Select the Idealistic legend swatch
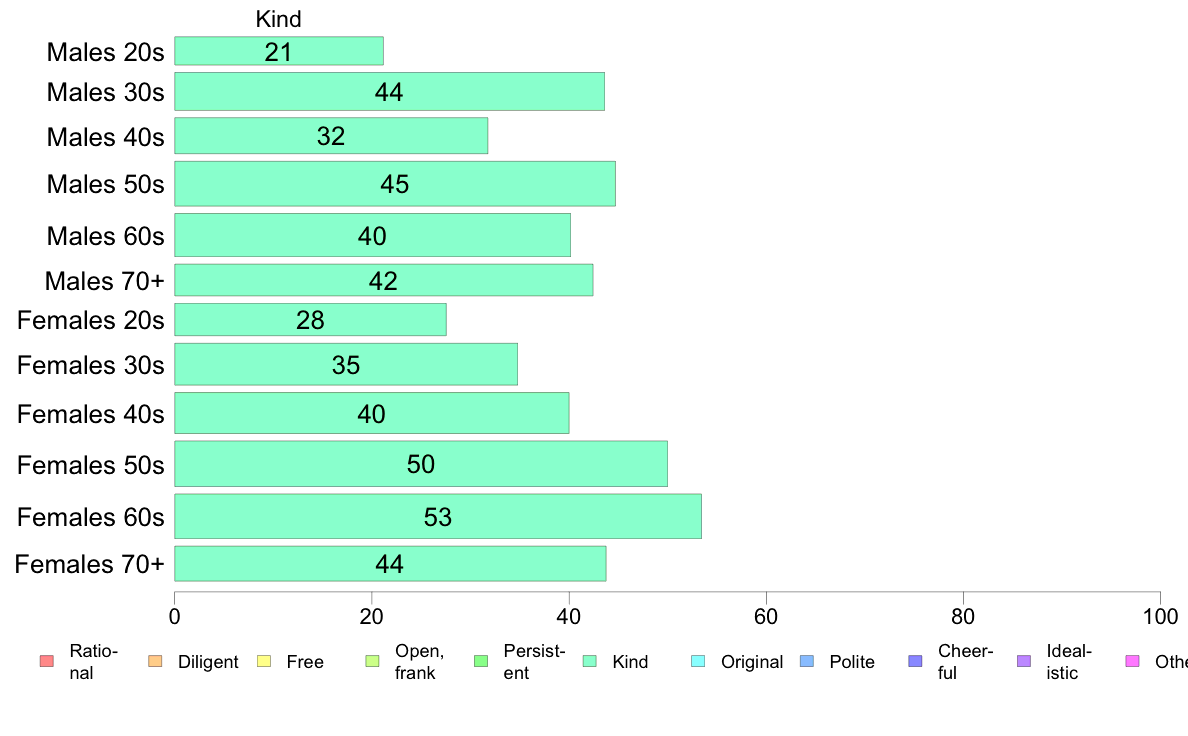Viewport: 1188px width, 736px height. point(1024,661)
